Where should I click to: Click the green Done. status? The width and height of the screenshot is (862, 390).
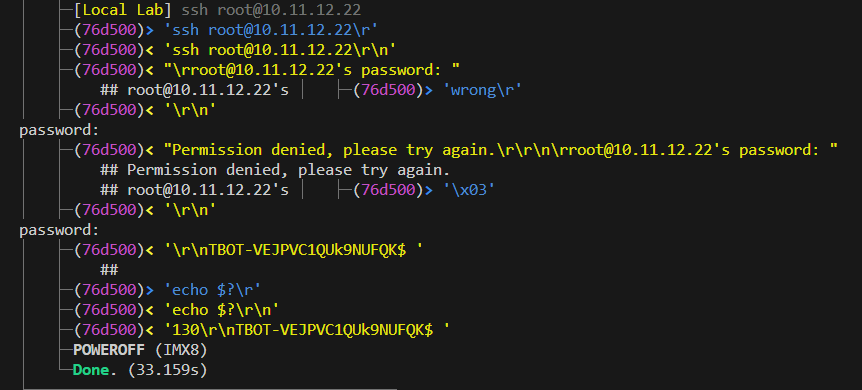(95, 370)
